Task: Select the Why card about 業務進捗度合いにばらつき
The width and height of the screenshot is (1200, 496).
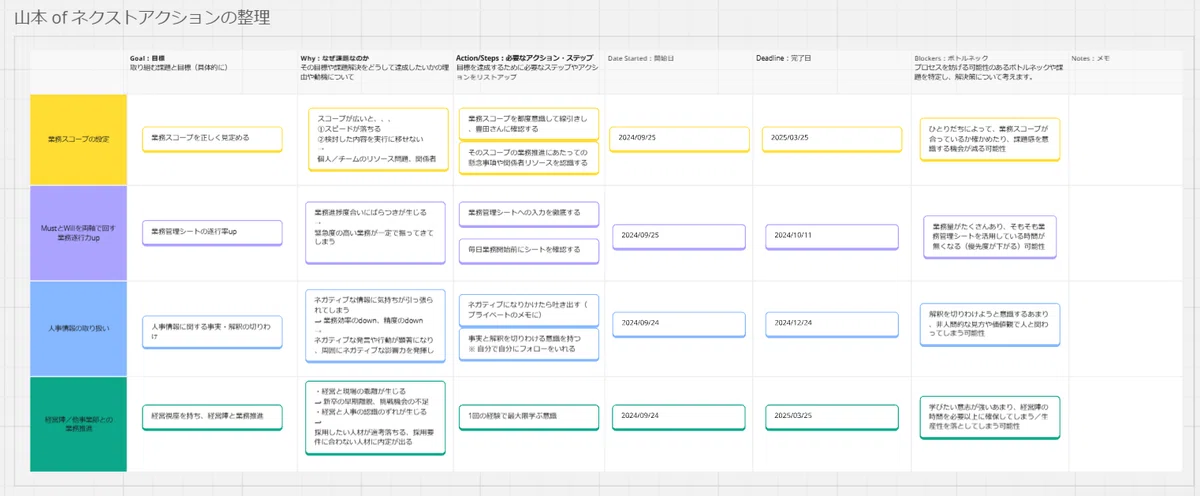Action: 375,231
